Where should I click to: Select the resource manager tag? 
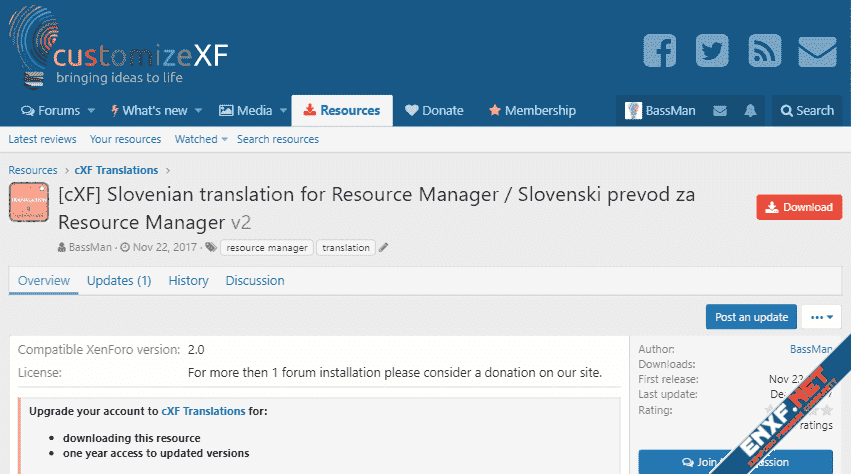267,247
